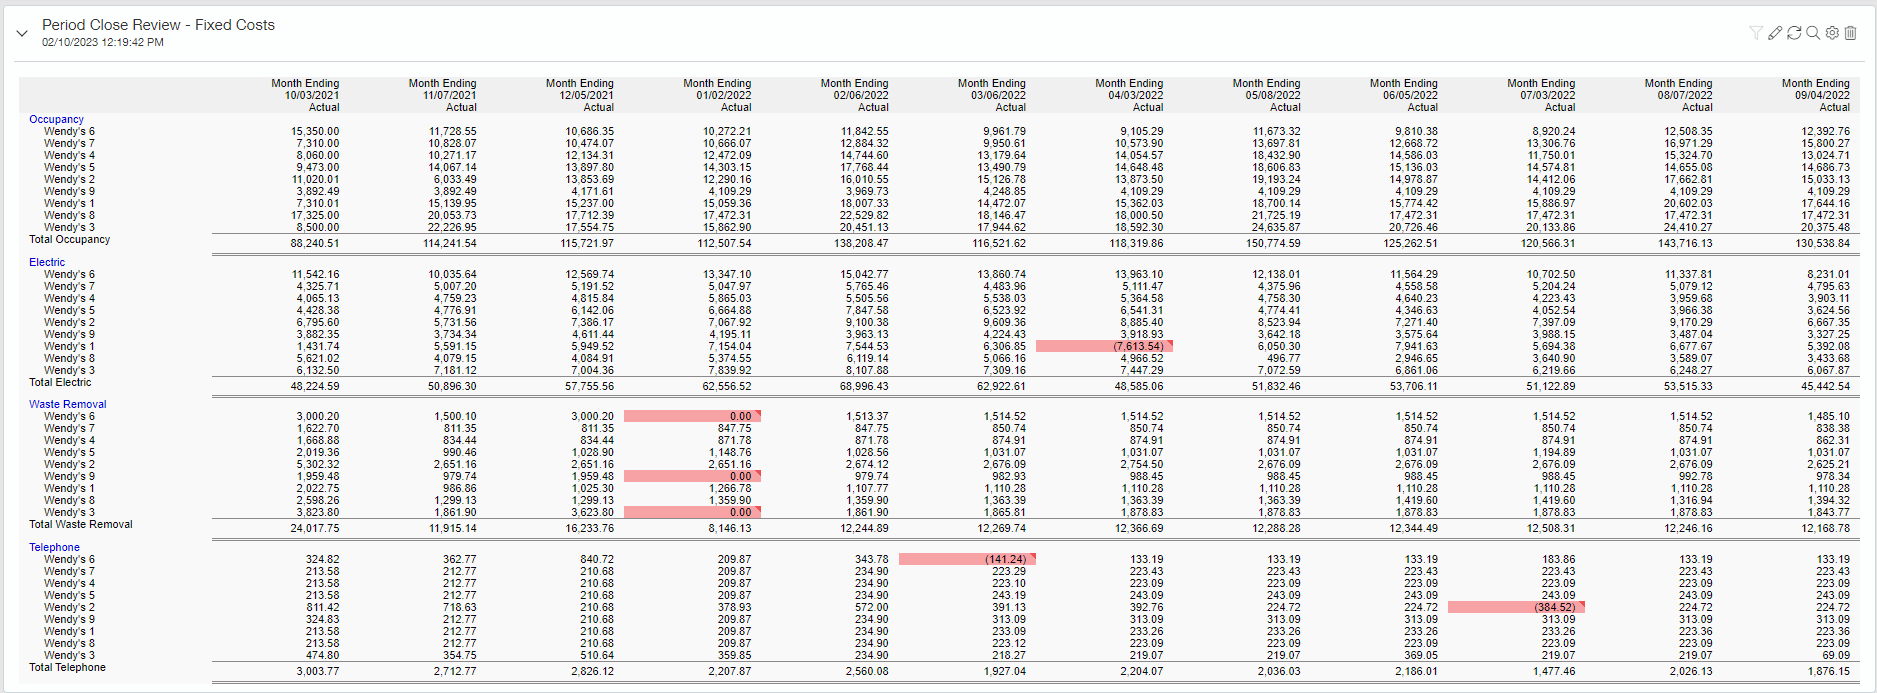The width and height of the screenshot is (1877, 693).
Task: Open the Occupancy category link
Action: coord(56,119)
